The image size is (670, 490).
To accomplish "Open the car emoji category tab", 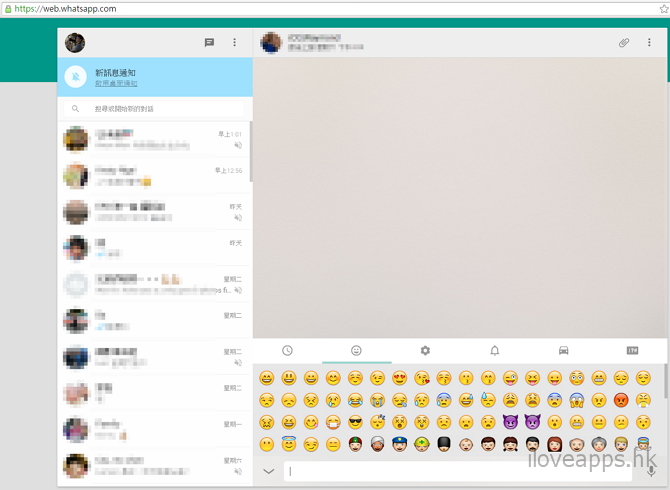I will [563, 351].
